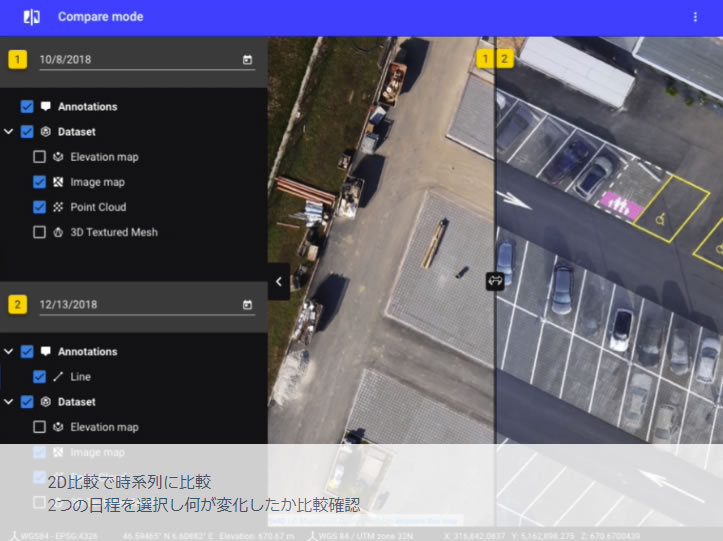This screenshot has width=723, height=541.
Task: Click the first panel's Annotations speech-bubble icon
Action: 46,107
